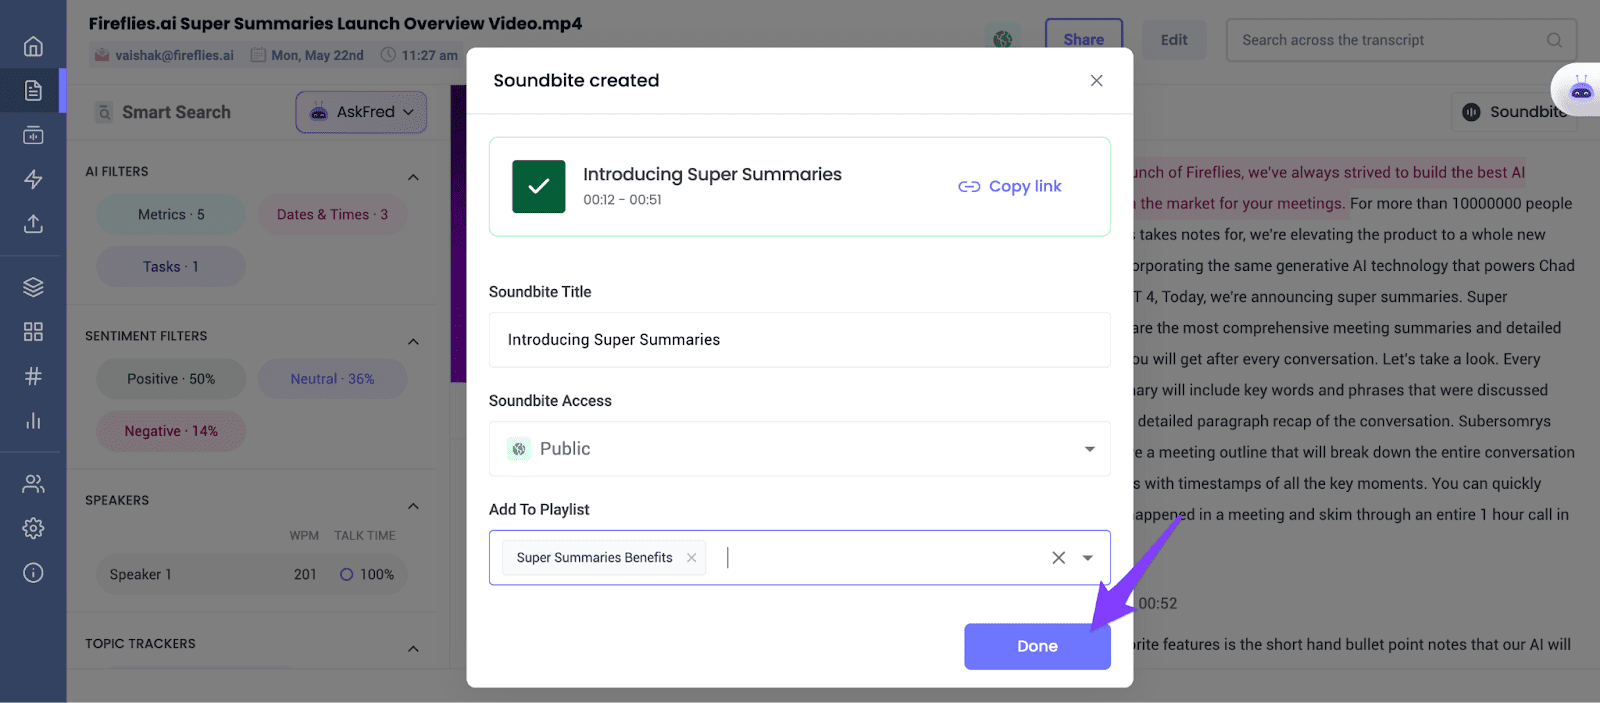Screen dimensions: 1600x703
Task: Toggle the Negative 14% sentiment filter
Action: [x=170, y=430]
